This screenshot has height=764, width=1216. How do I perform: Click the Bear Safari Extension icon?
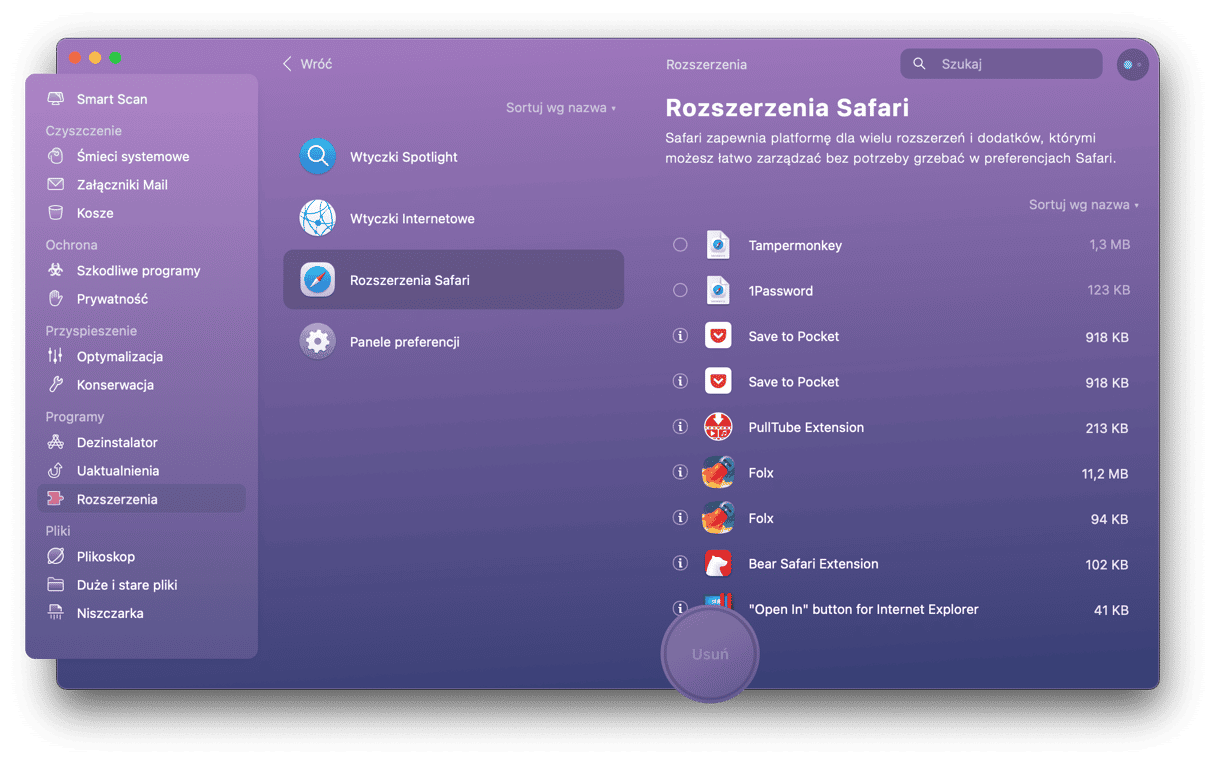tap(718, 564)
